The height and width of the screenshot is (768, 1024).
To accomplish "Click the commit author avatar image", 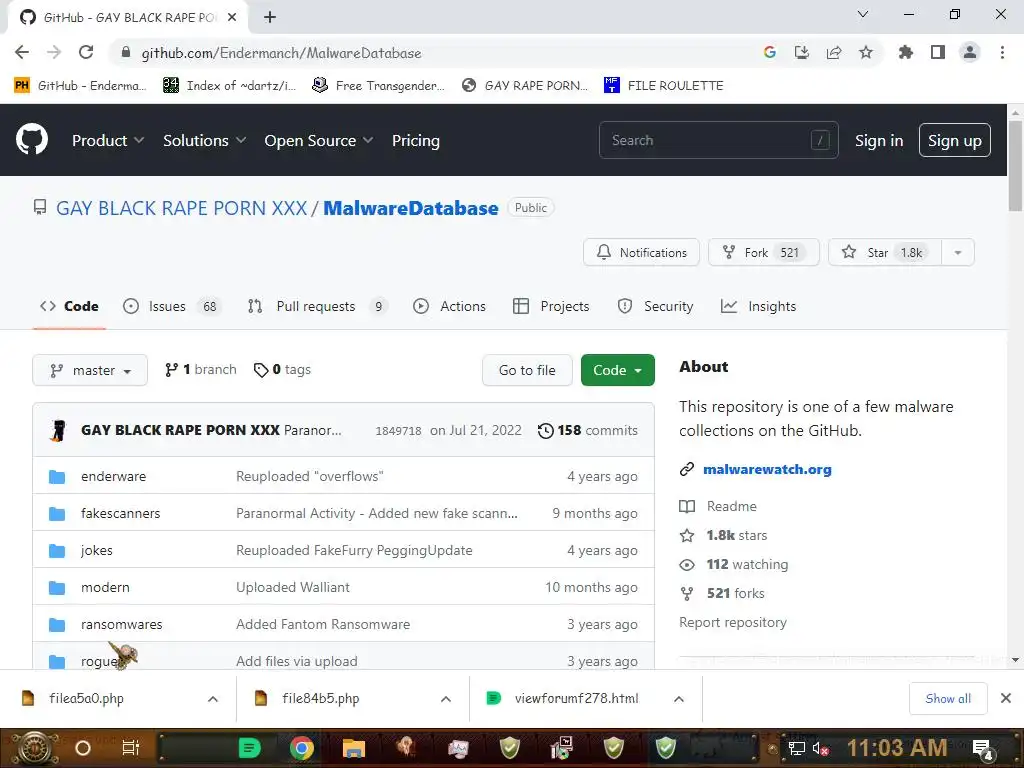I will point(58,430).
